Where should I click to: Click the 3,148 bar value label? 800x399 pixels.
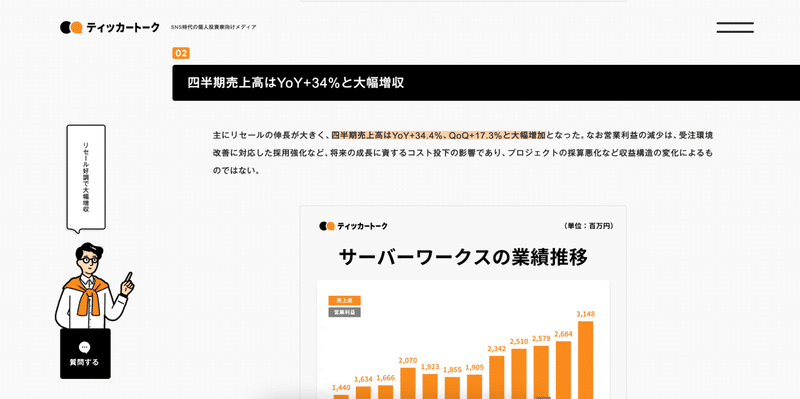585,314
